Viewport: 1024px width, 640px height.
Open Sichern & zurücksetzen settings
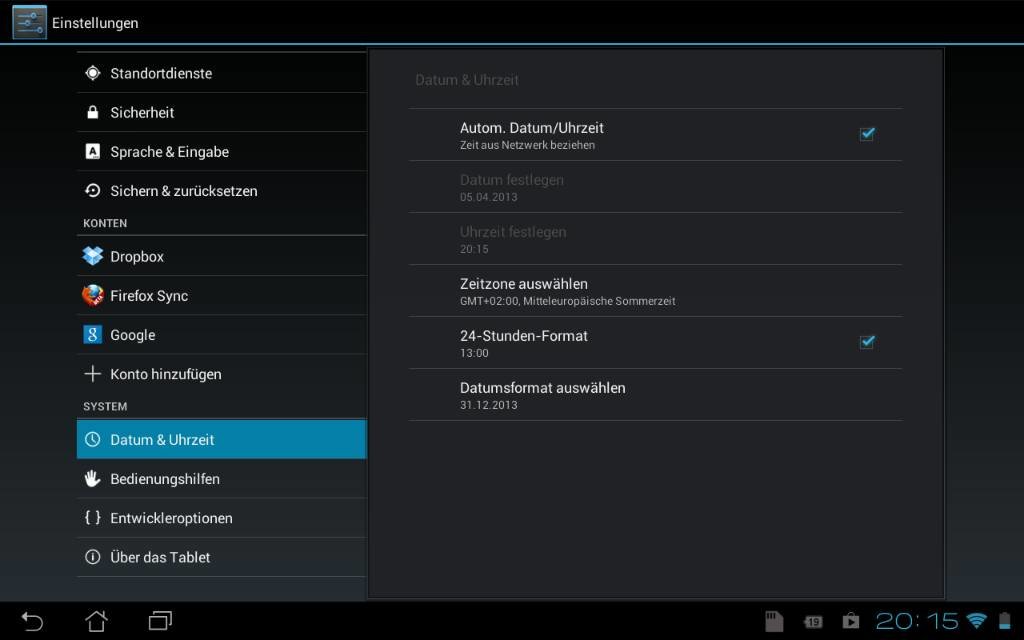coord(221,191)
